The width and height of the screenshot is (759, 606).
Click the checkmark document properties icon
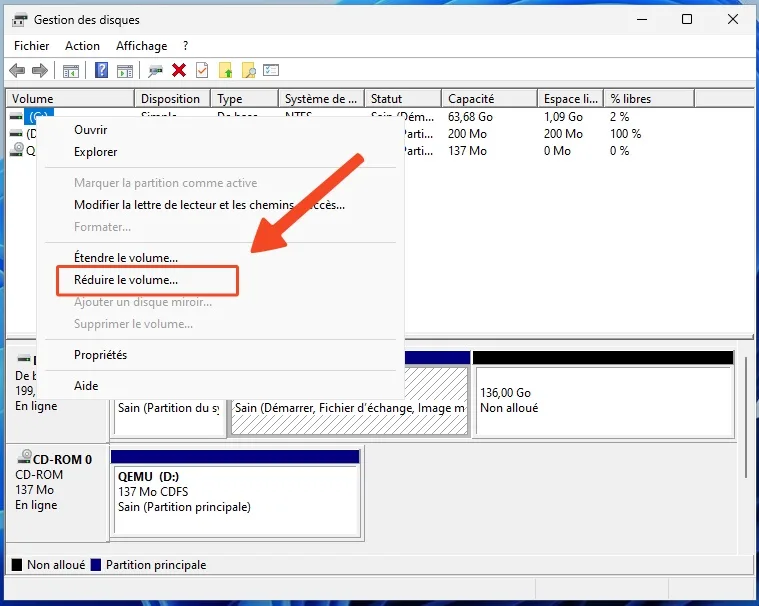coord(202,71)
